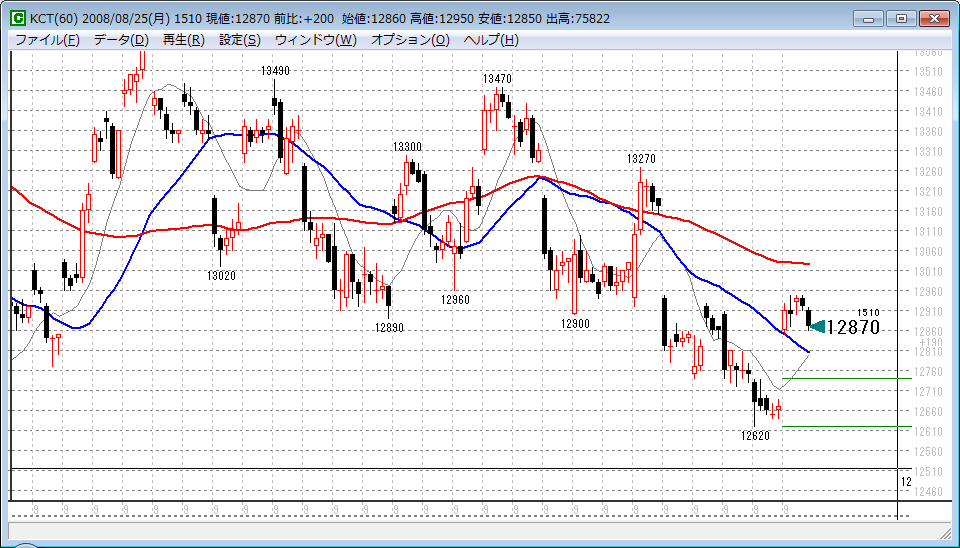Viewport: 960px width, 548px height.
Task: Maximize the KCT chart window
Action: click(x=901, y=18)
